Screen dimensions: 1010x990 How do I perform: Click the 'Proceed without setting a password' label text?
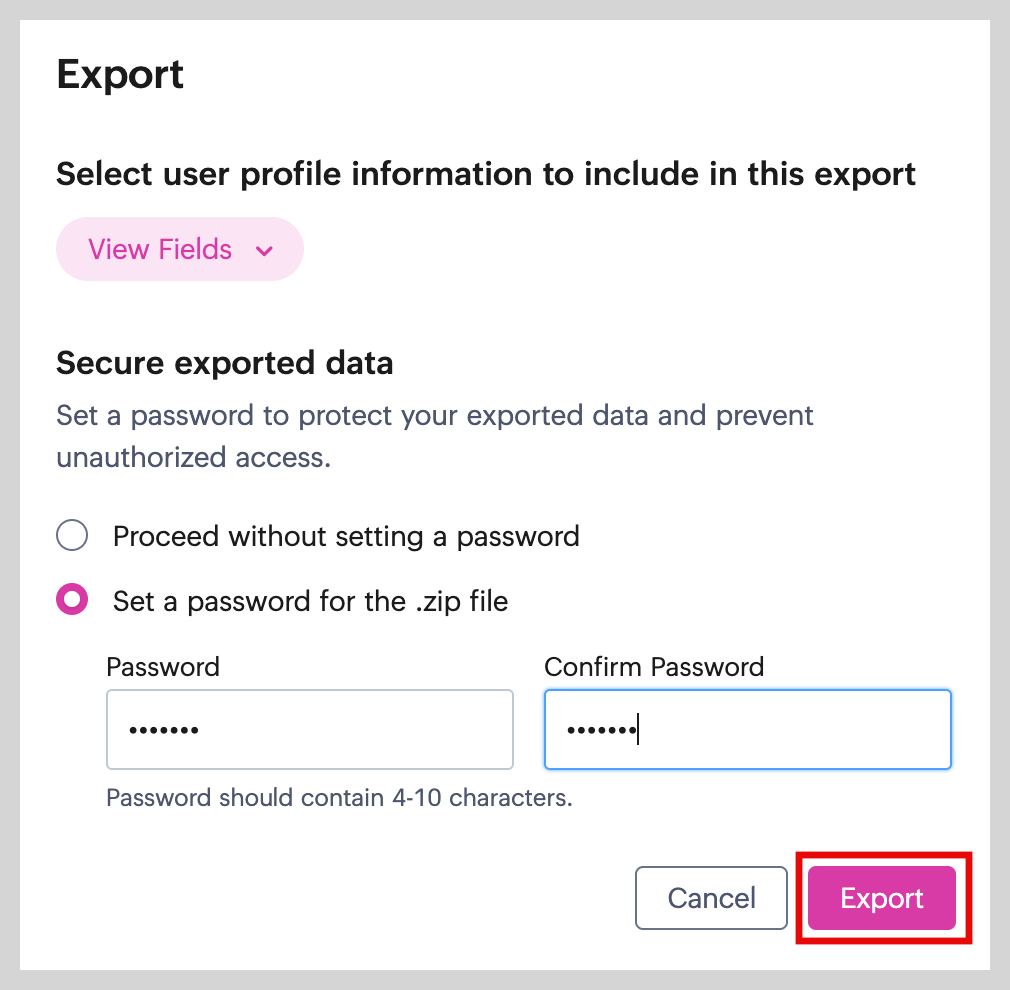click(x=346, y=536)
